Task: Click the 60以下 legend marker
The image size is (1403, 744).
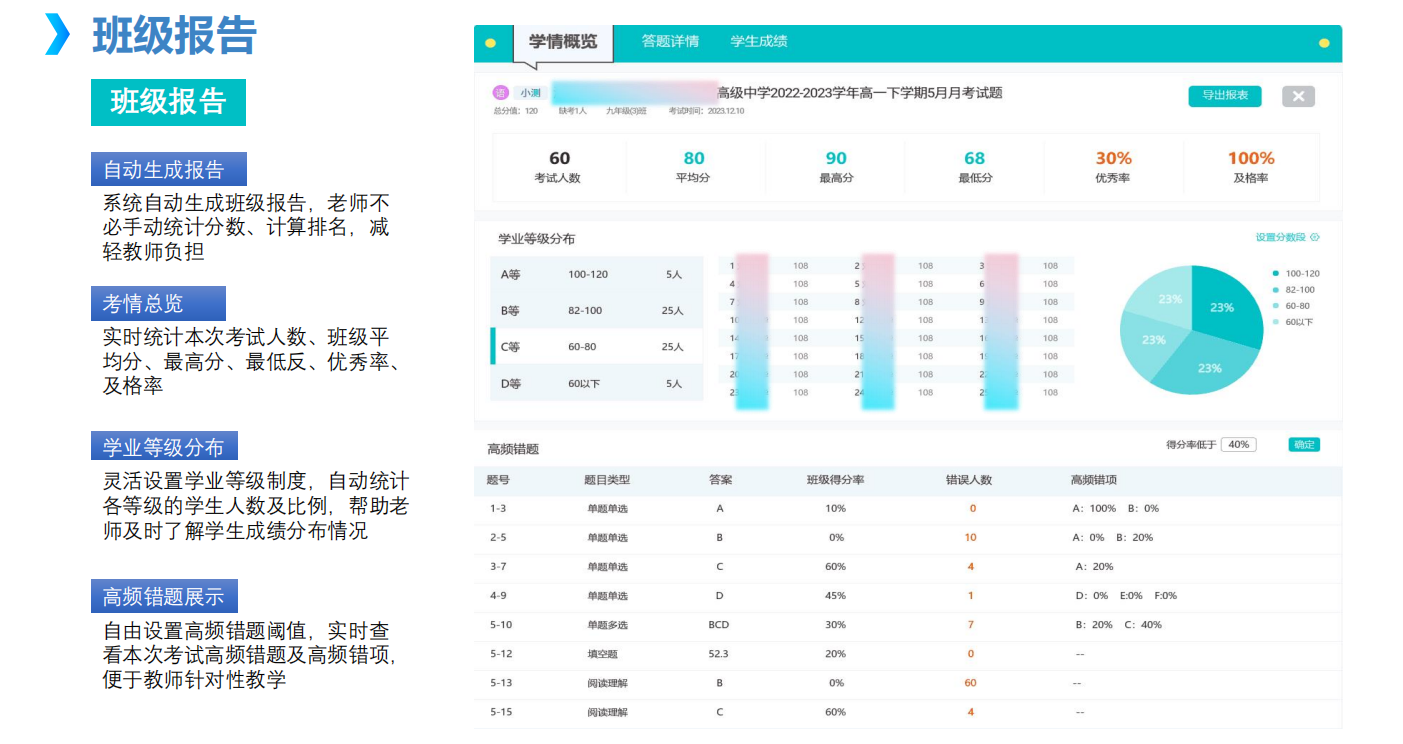Action: tap(1276, 322)
